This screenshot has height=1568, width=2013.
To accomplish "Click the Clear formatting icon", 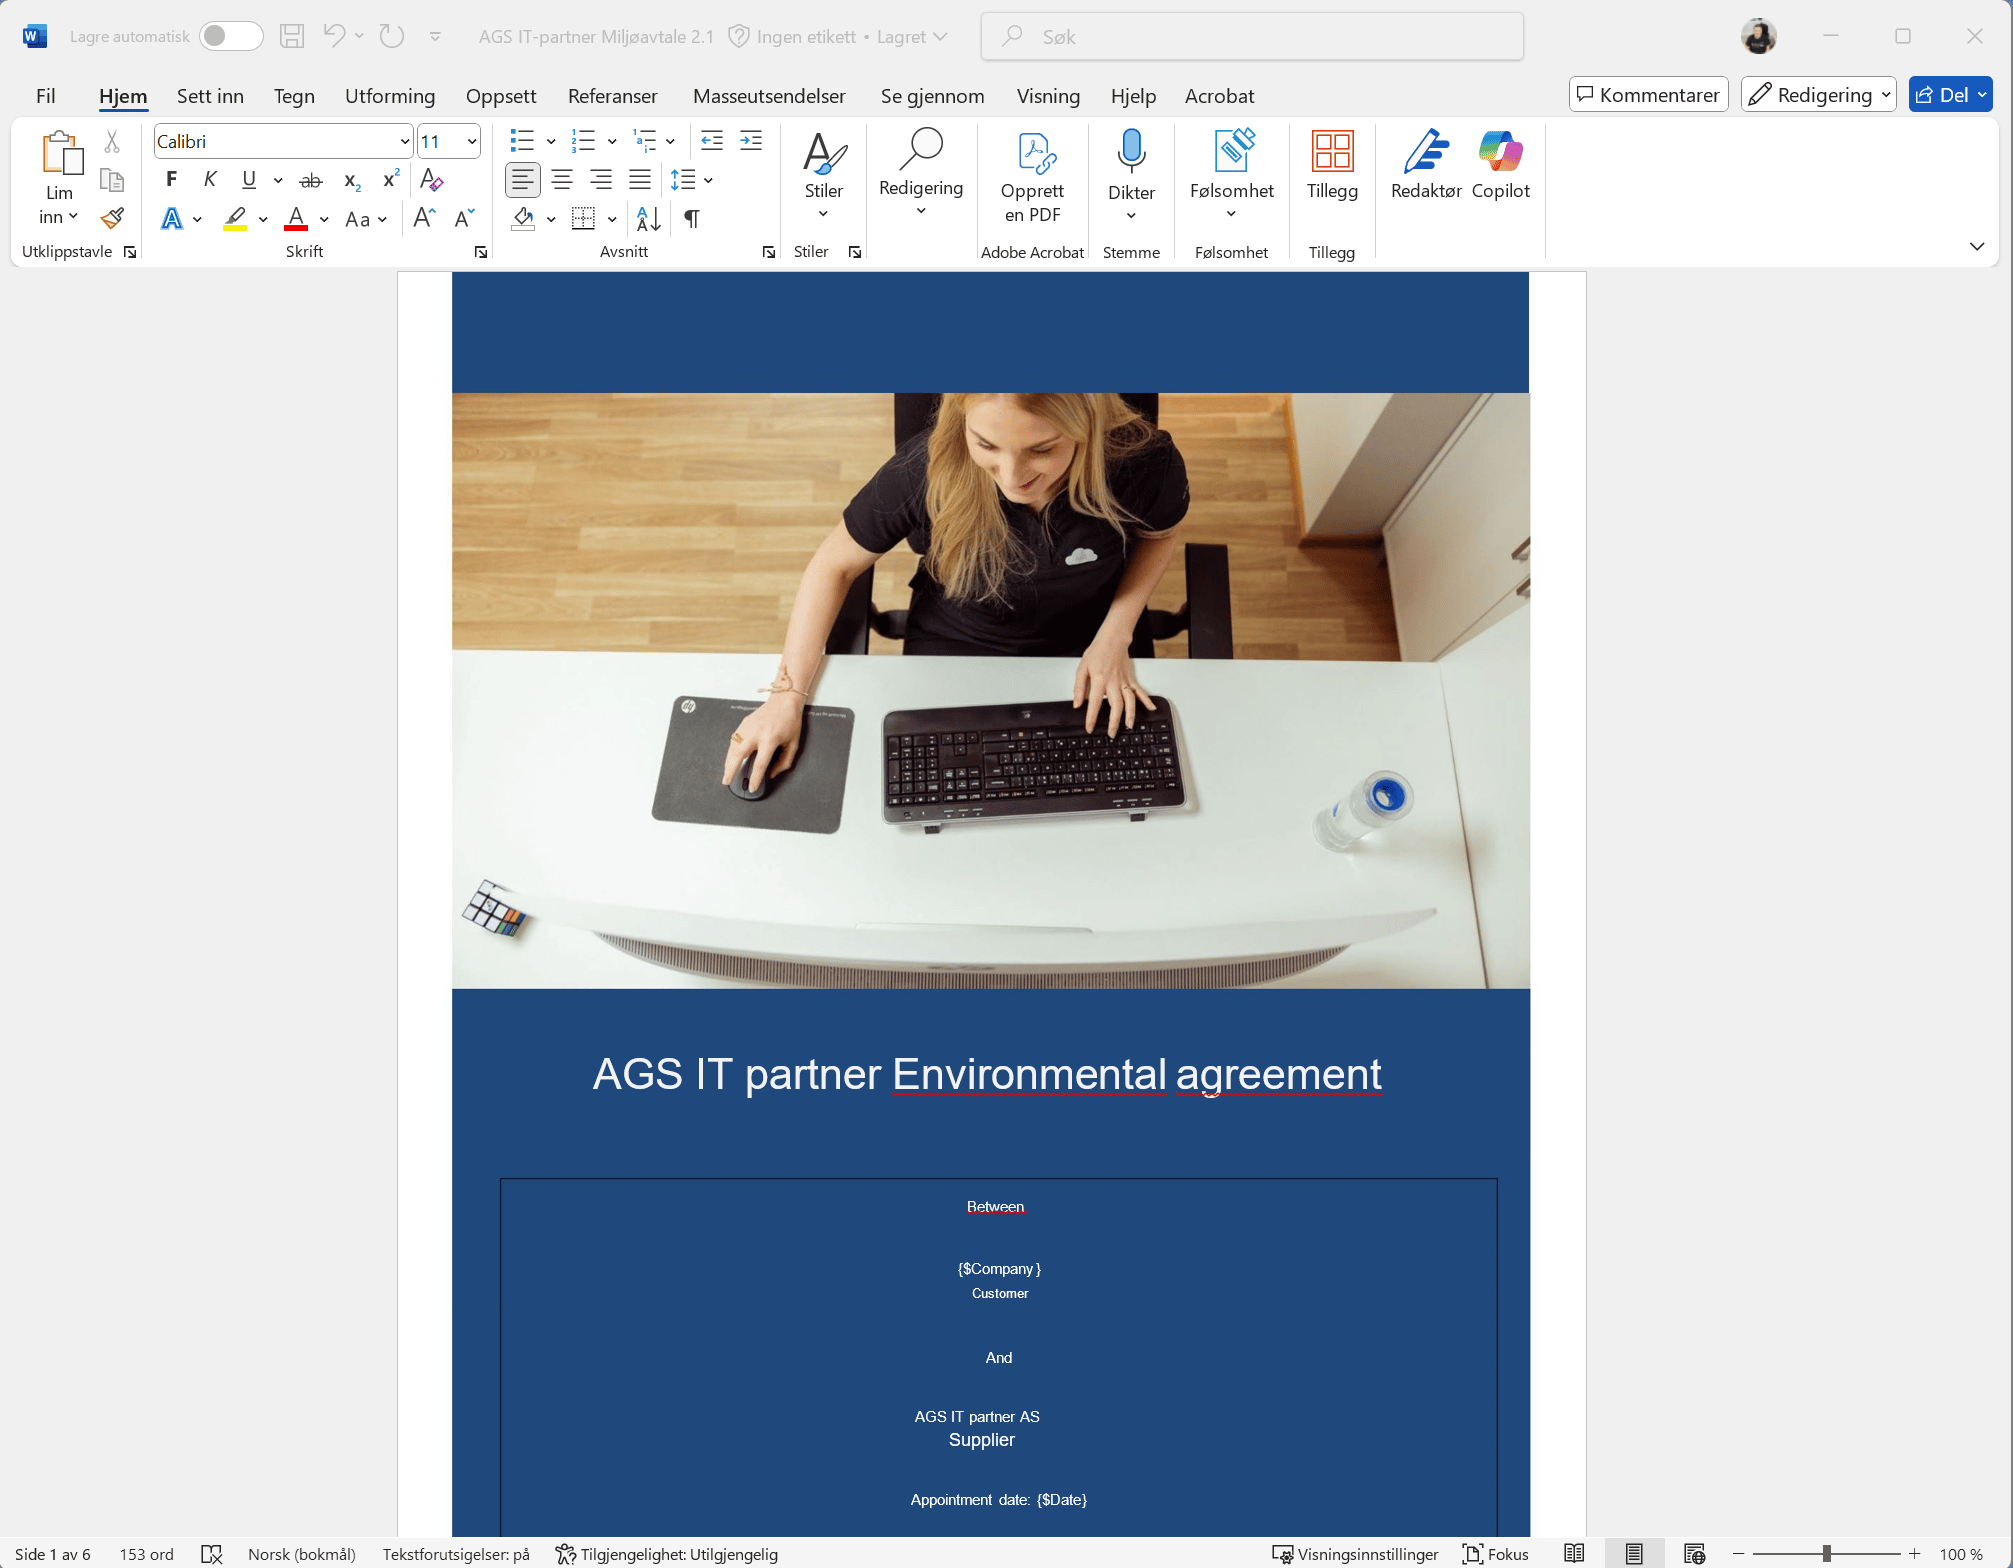I will pyautogui.click(x=432, y=180).
